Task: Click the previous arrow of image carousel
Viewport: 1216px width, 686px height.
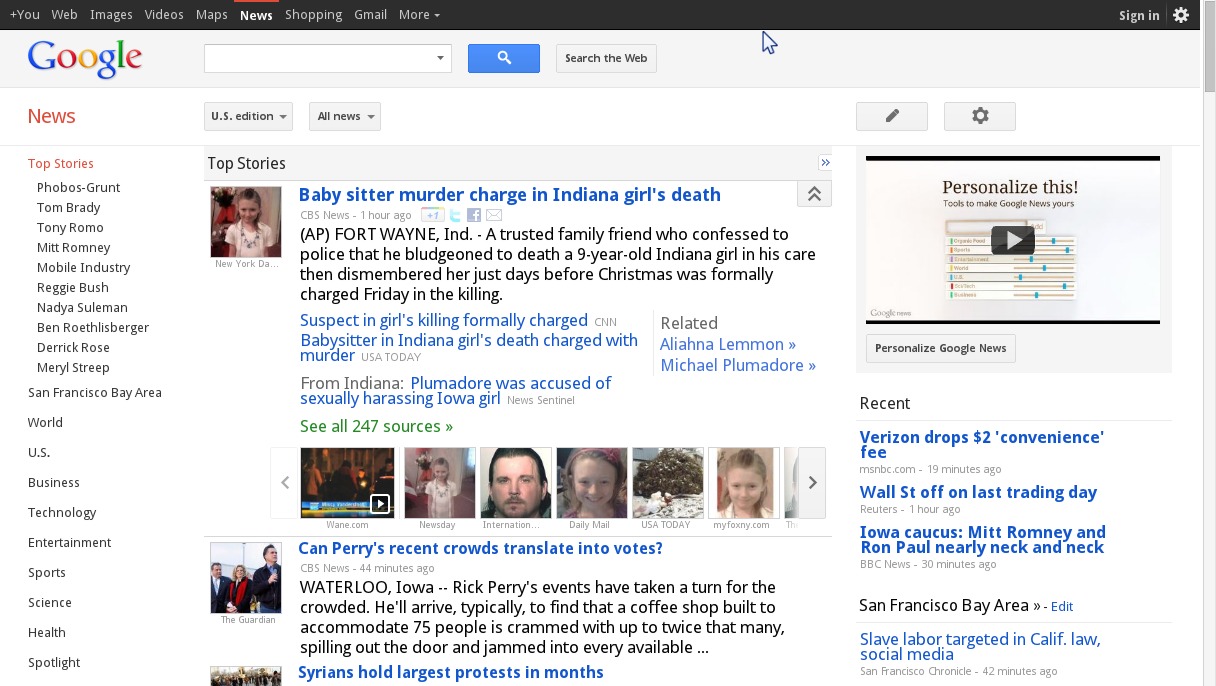Action: point(285,483)
